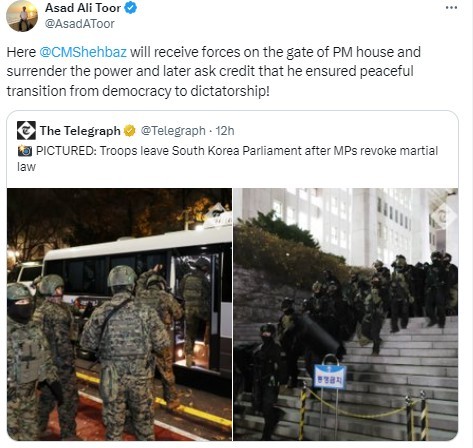The height and width of the screenshot is (448, 473).
Task: Click the blue Korean sign in the stairs photo
Action: pos(330,377)
